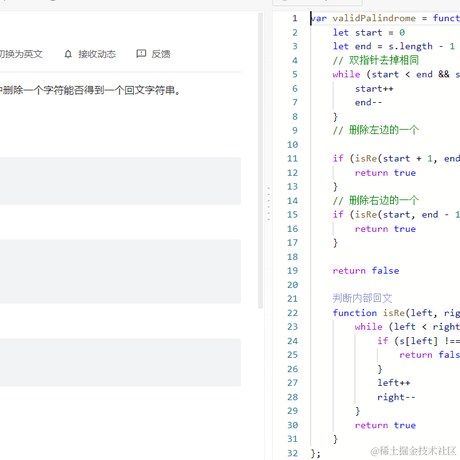Click the text '判断内部回文' on line 21
This screenshot has height=460, width=460.
[x=362, y=298]
